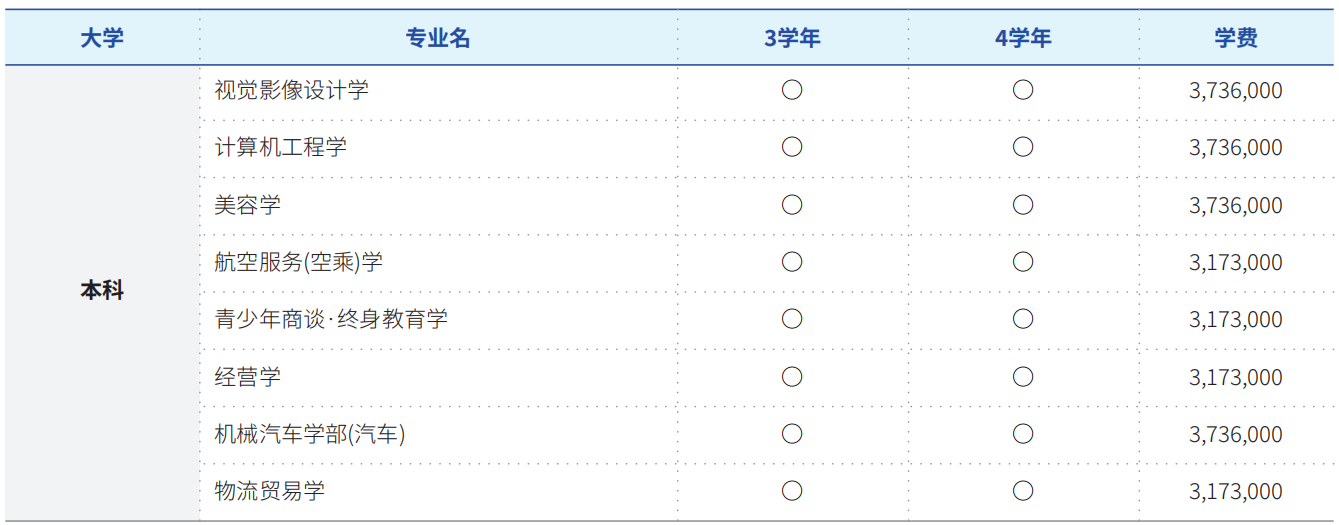
Task: Click the 学费 column header
Action: click(1236, 38)
